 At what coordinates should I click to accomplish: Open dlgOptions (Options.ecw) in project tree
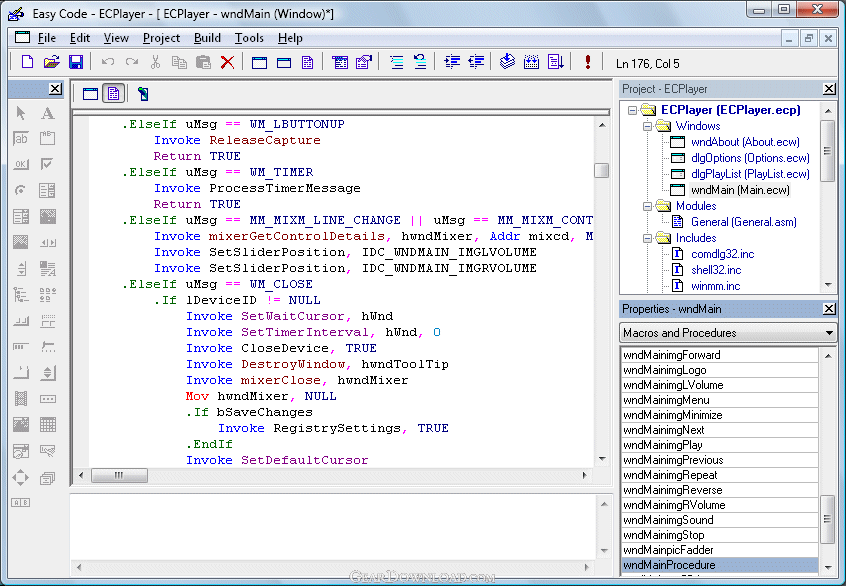tap(749, 158)
